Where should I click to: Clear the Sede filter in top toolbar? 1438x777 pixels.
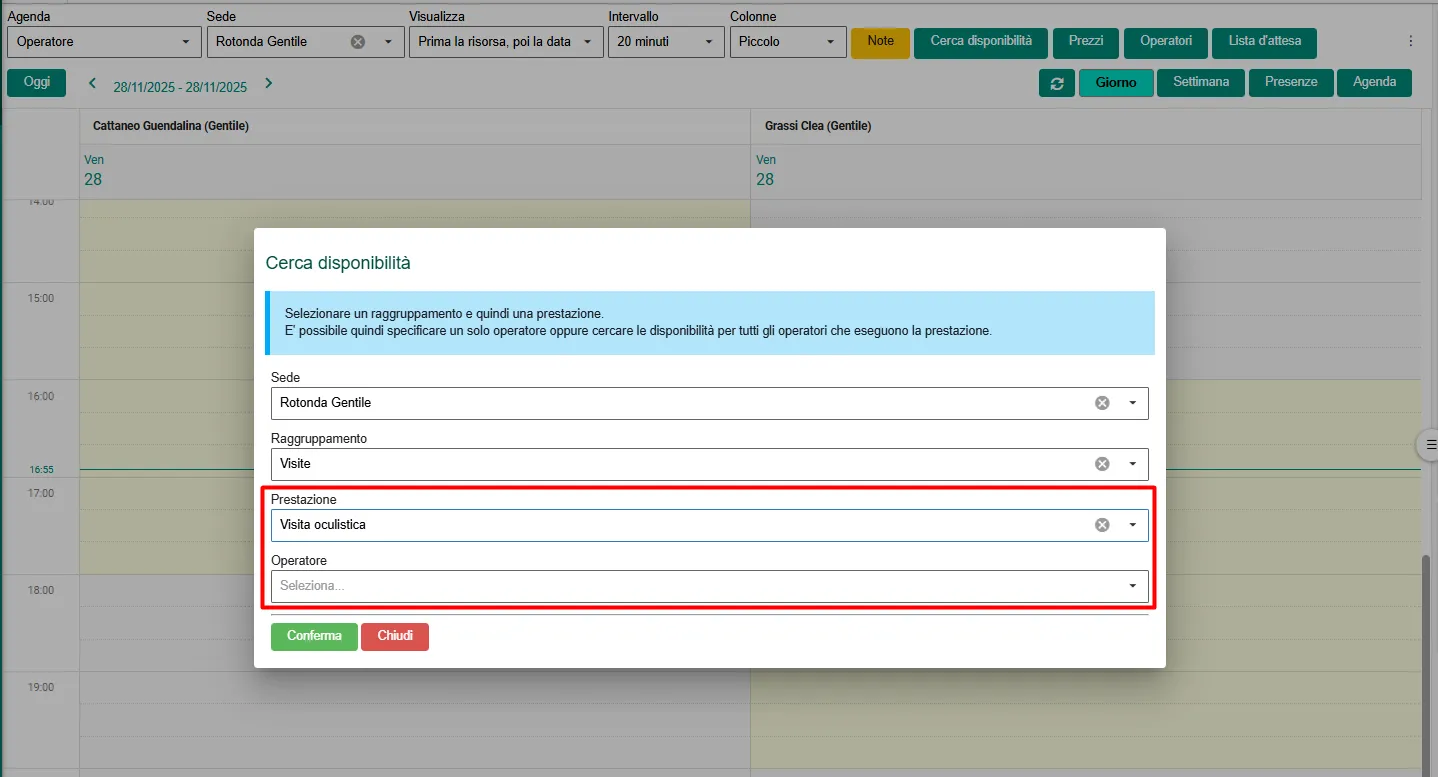tap(358, 42)
